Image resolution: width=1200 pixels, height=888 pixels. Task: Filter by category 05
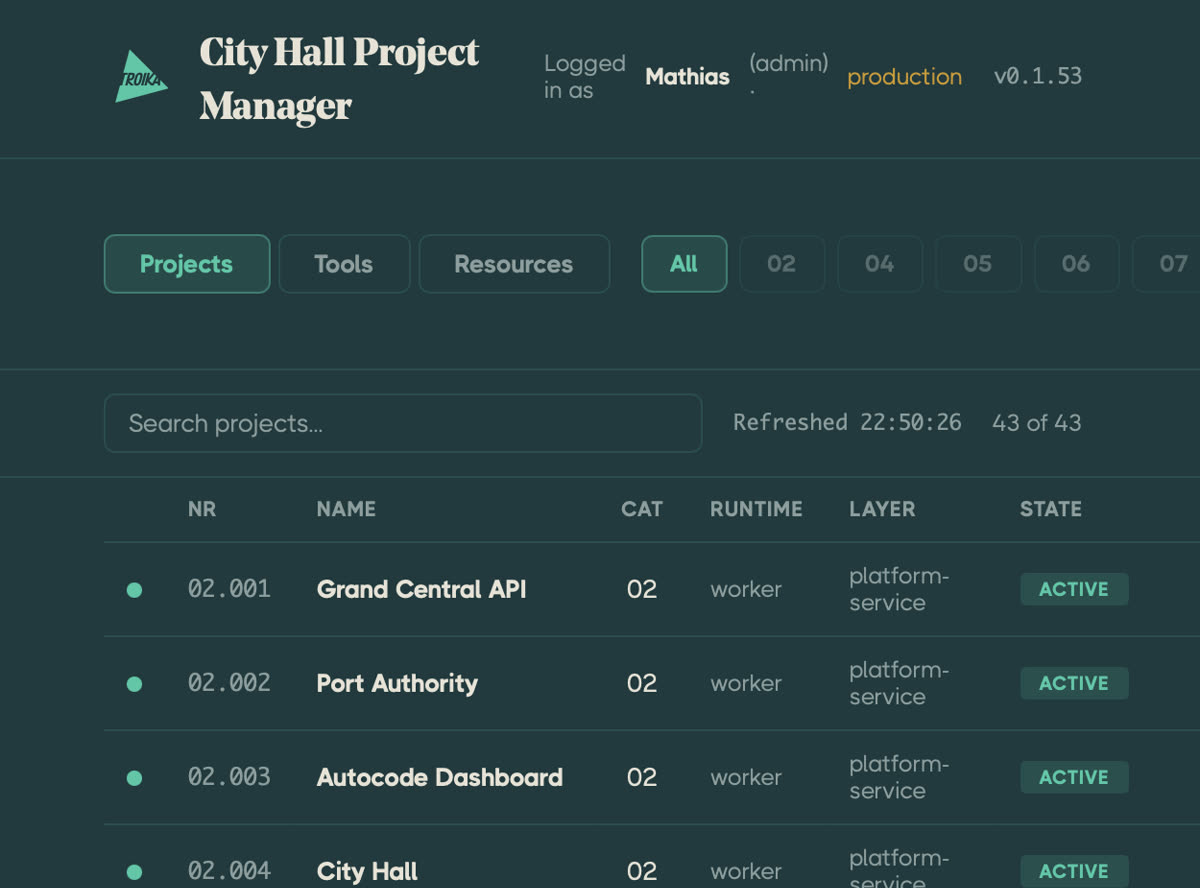click(x=978, y=264)
